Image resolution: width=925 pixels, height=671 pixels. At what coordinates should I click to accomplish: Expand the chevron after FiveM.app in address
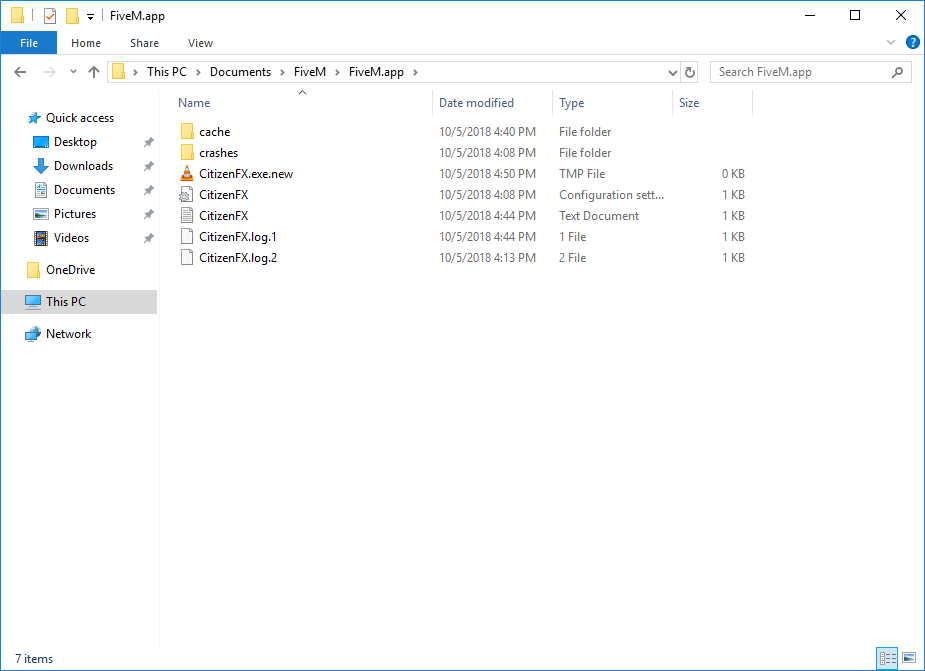click(x=415, y=72)
